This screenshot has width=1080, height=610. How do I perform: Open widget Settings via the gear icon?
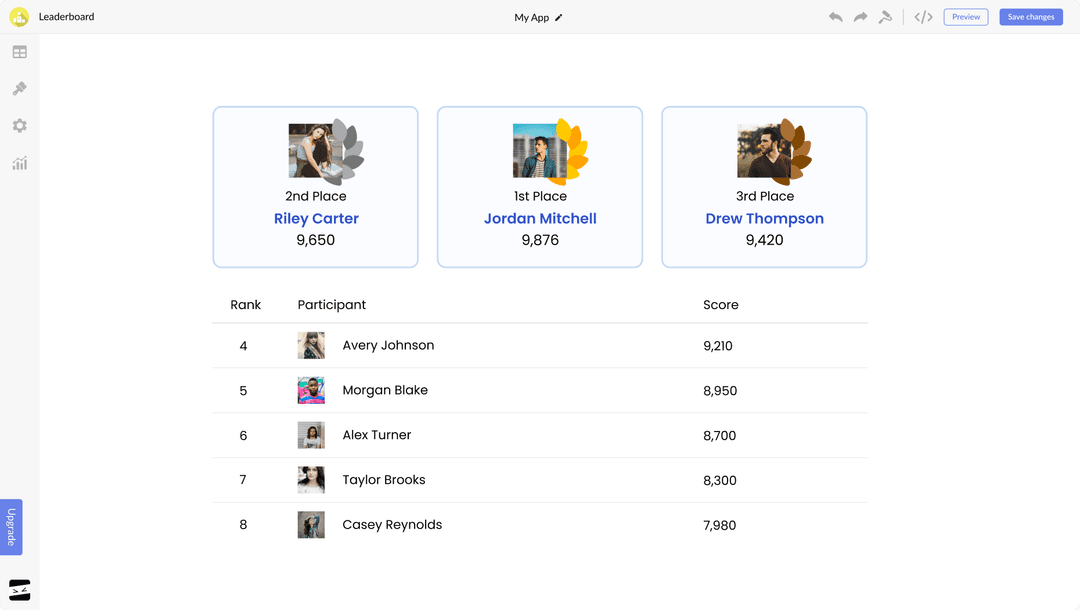click(x=18, y=125)
